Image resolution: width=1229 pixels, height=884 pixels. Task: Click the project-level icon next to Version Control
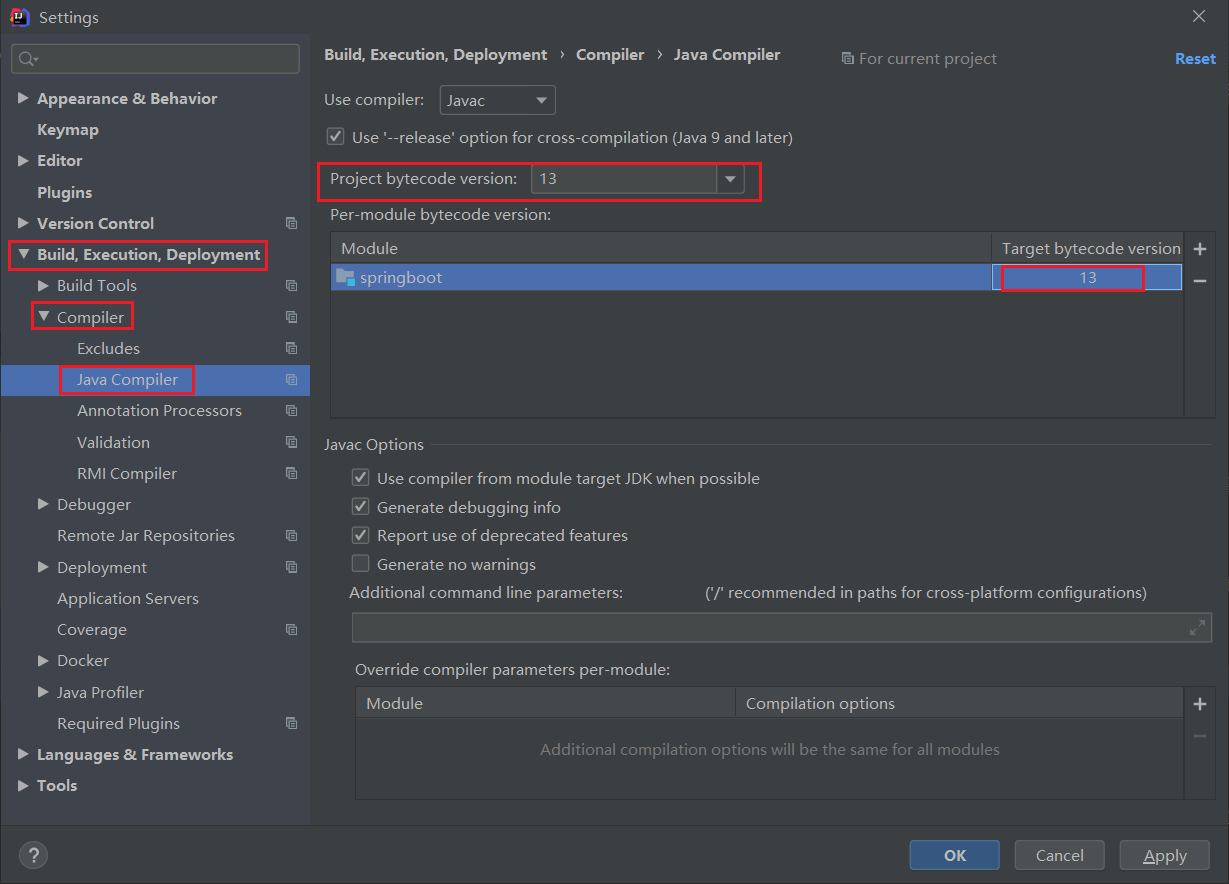point(291,223)
